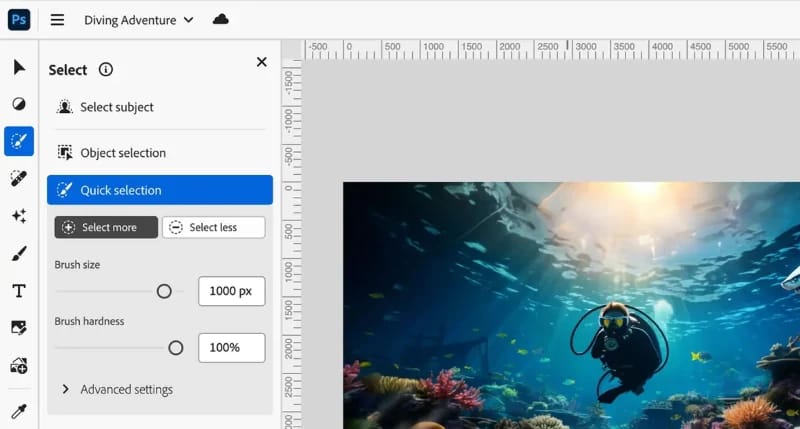Select the generative sparkle tool
Image resolution: width=800 pixels, height=429 pixels.
coord(19,216)
